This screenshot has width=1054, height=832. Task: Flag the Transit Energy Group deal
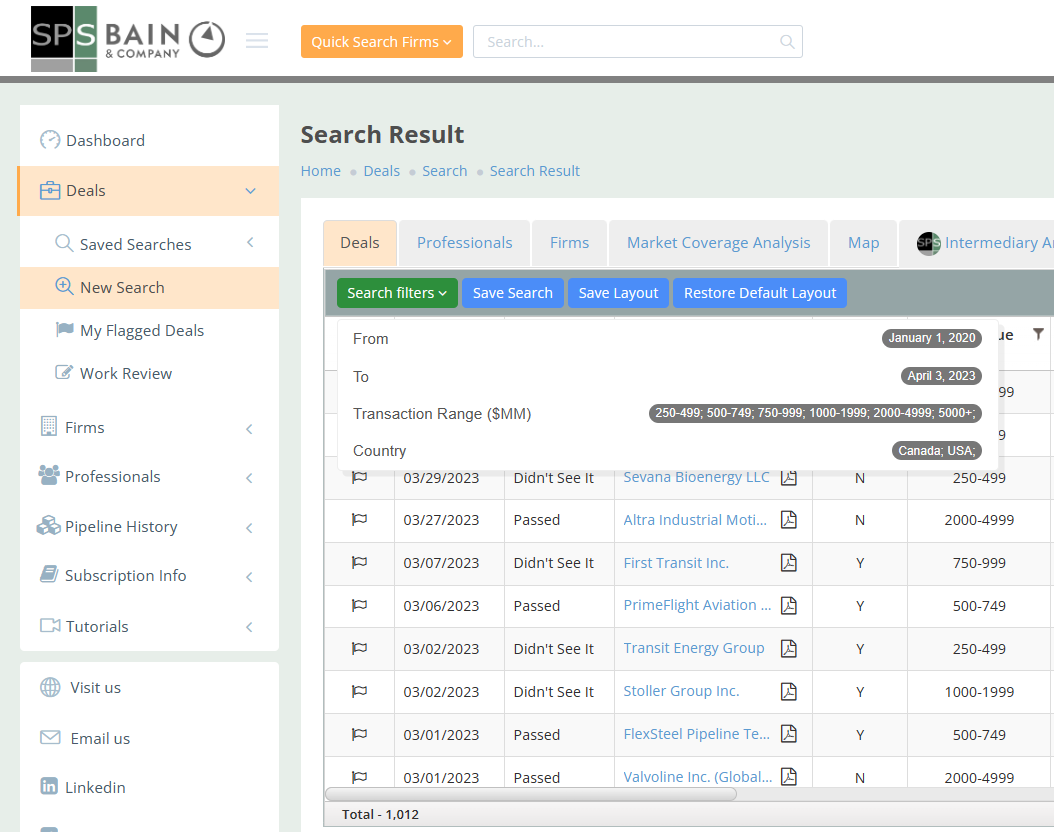360,649
